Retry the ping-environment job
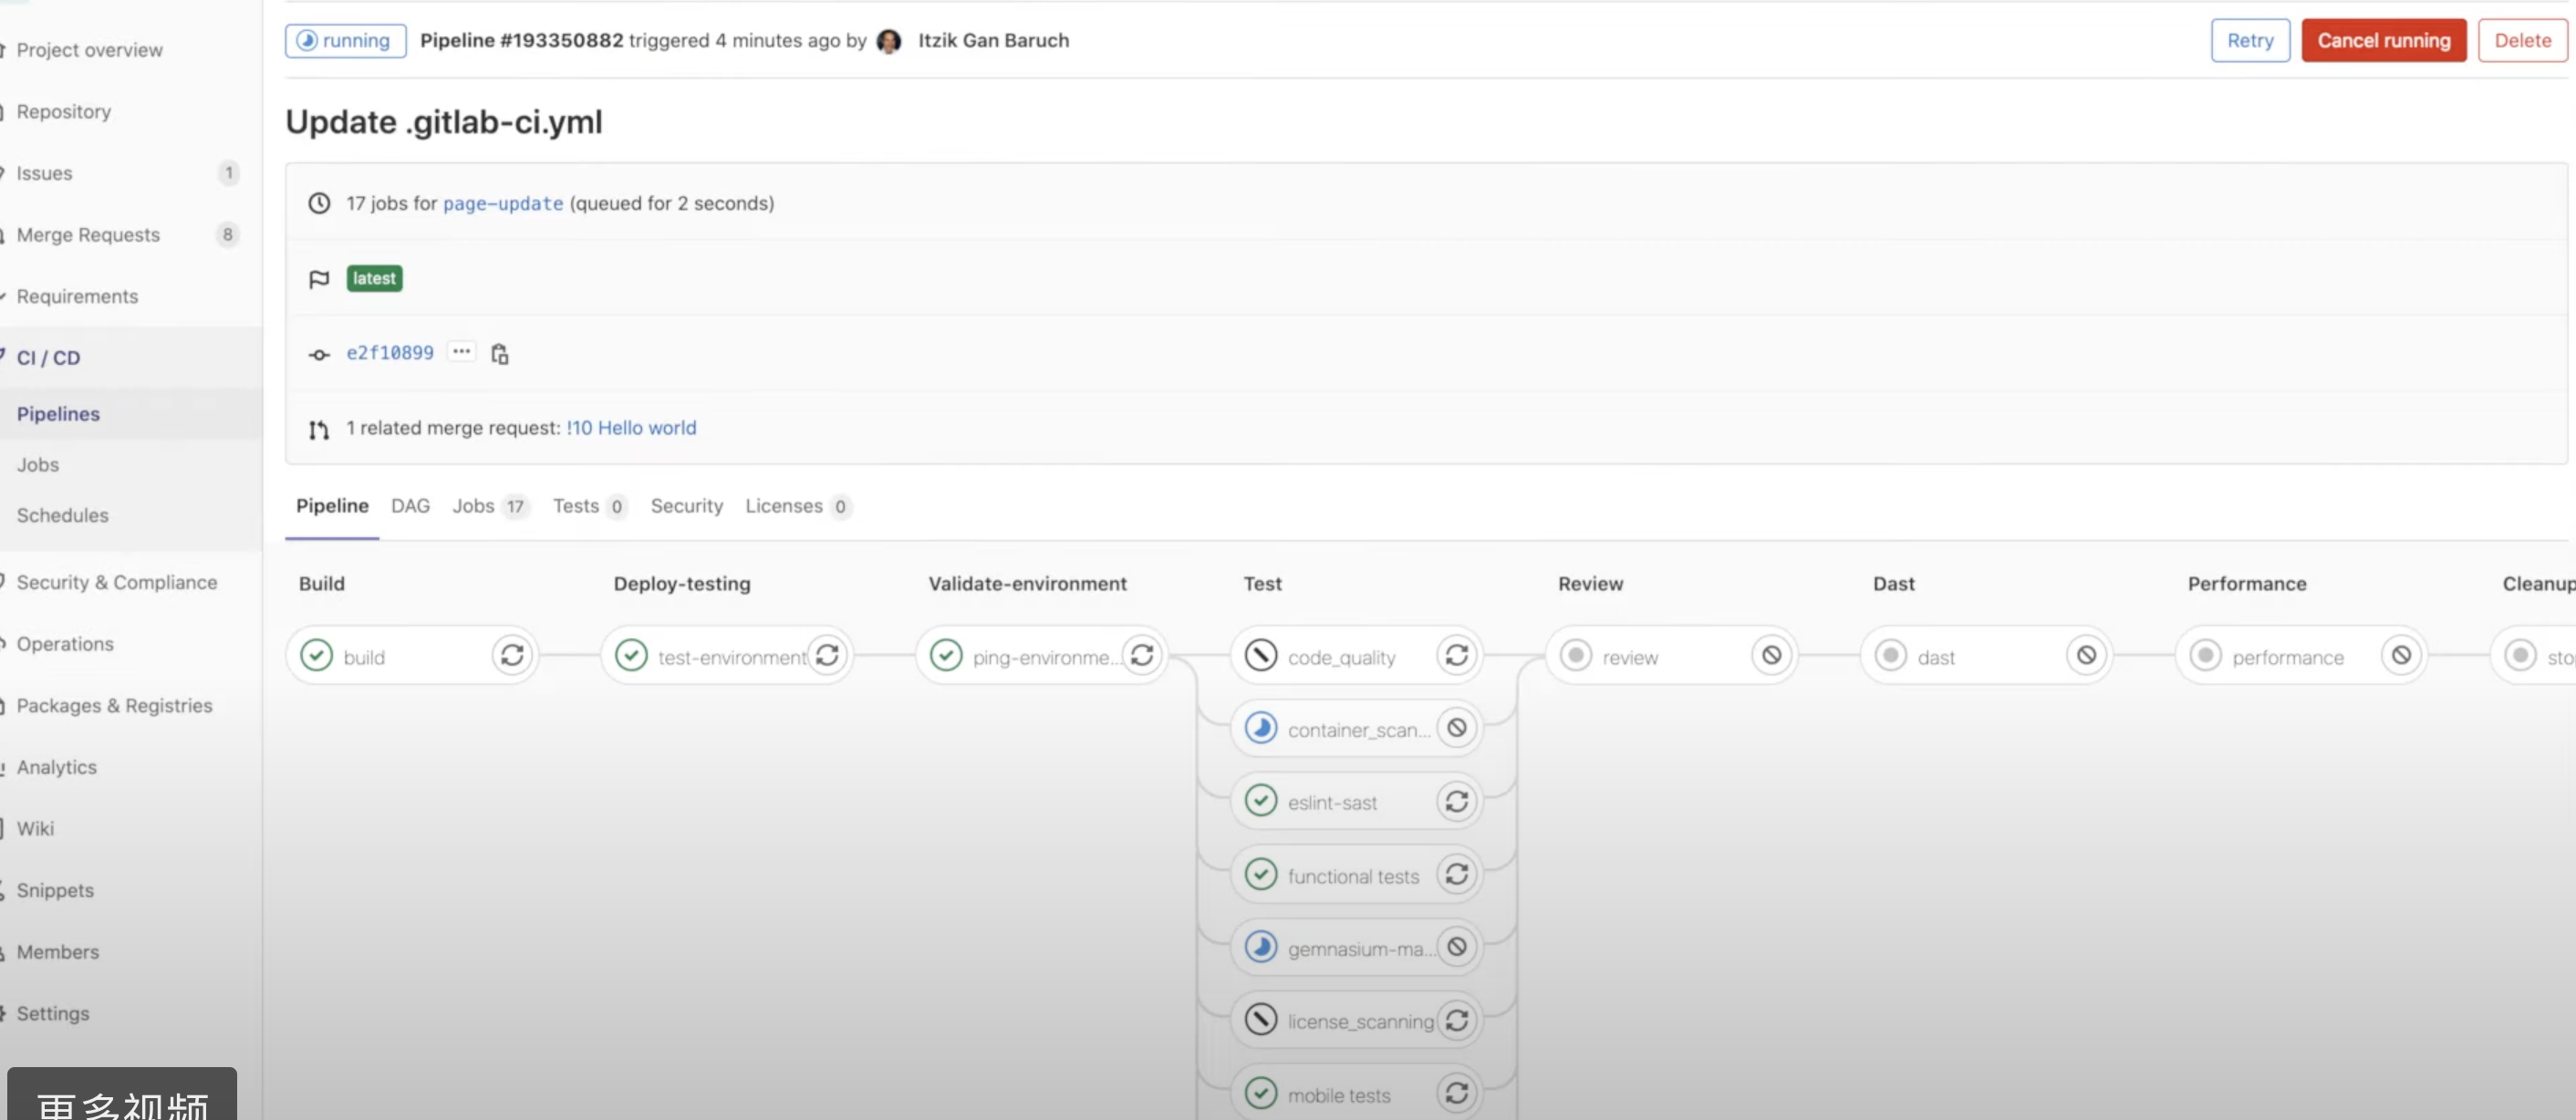2576x1120 pixels. click(x=1142, y=655)
